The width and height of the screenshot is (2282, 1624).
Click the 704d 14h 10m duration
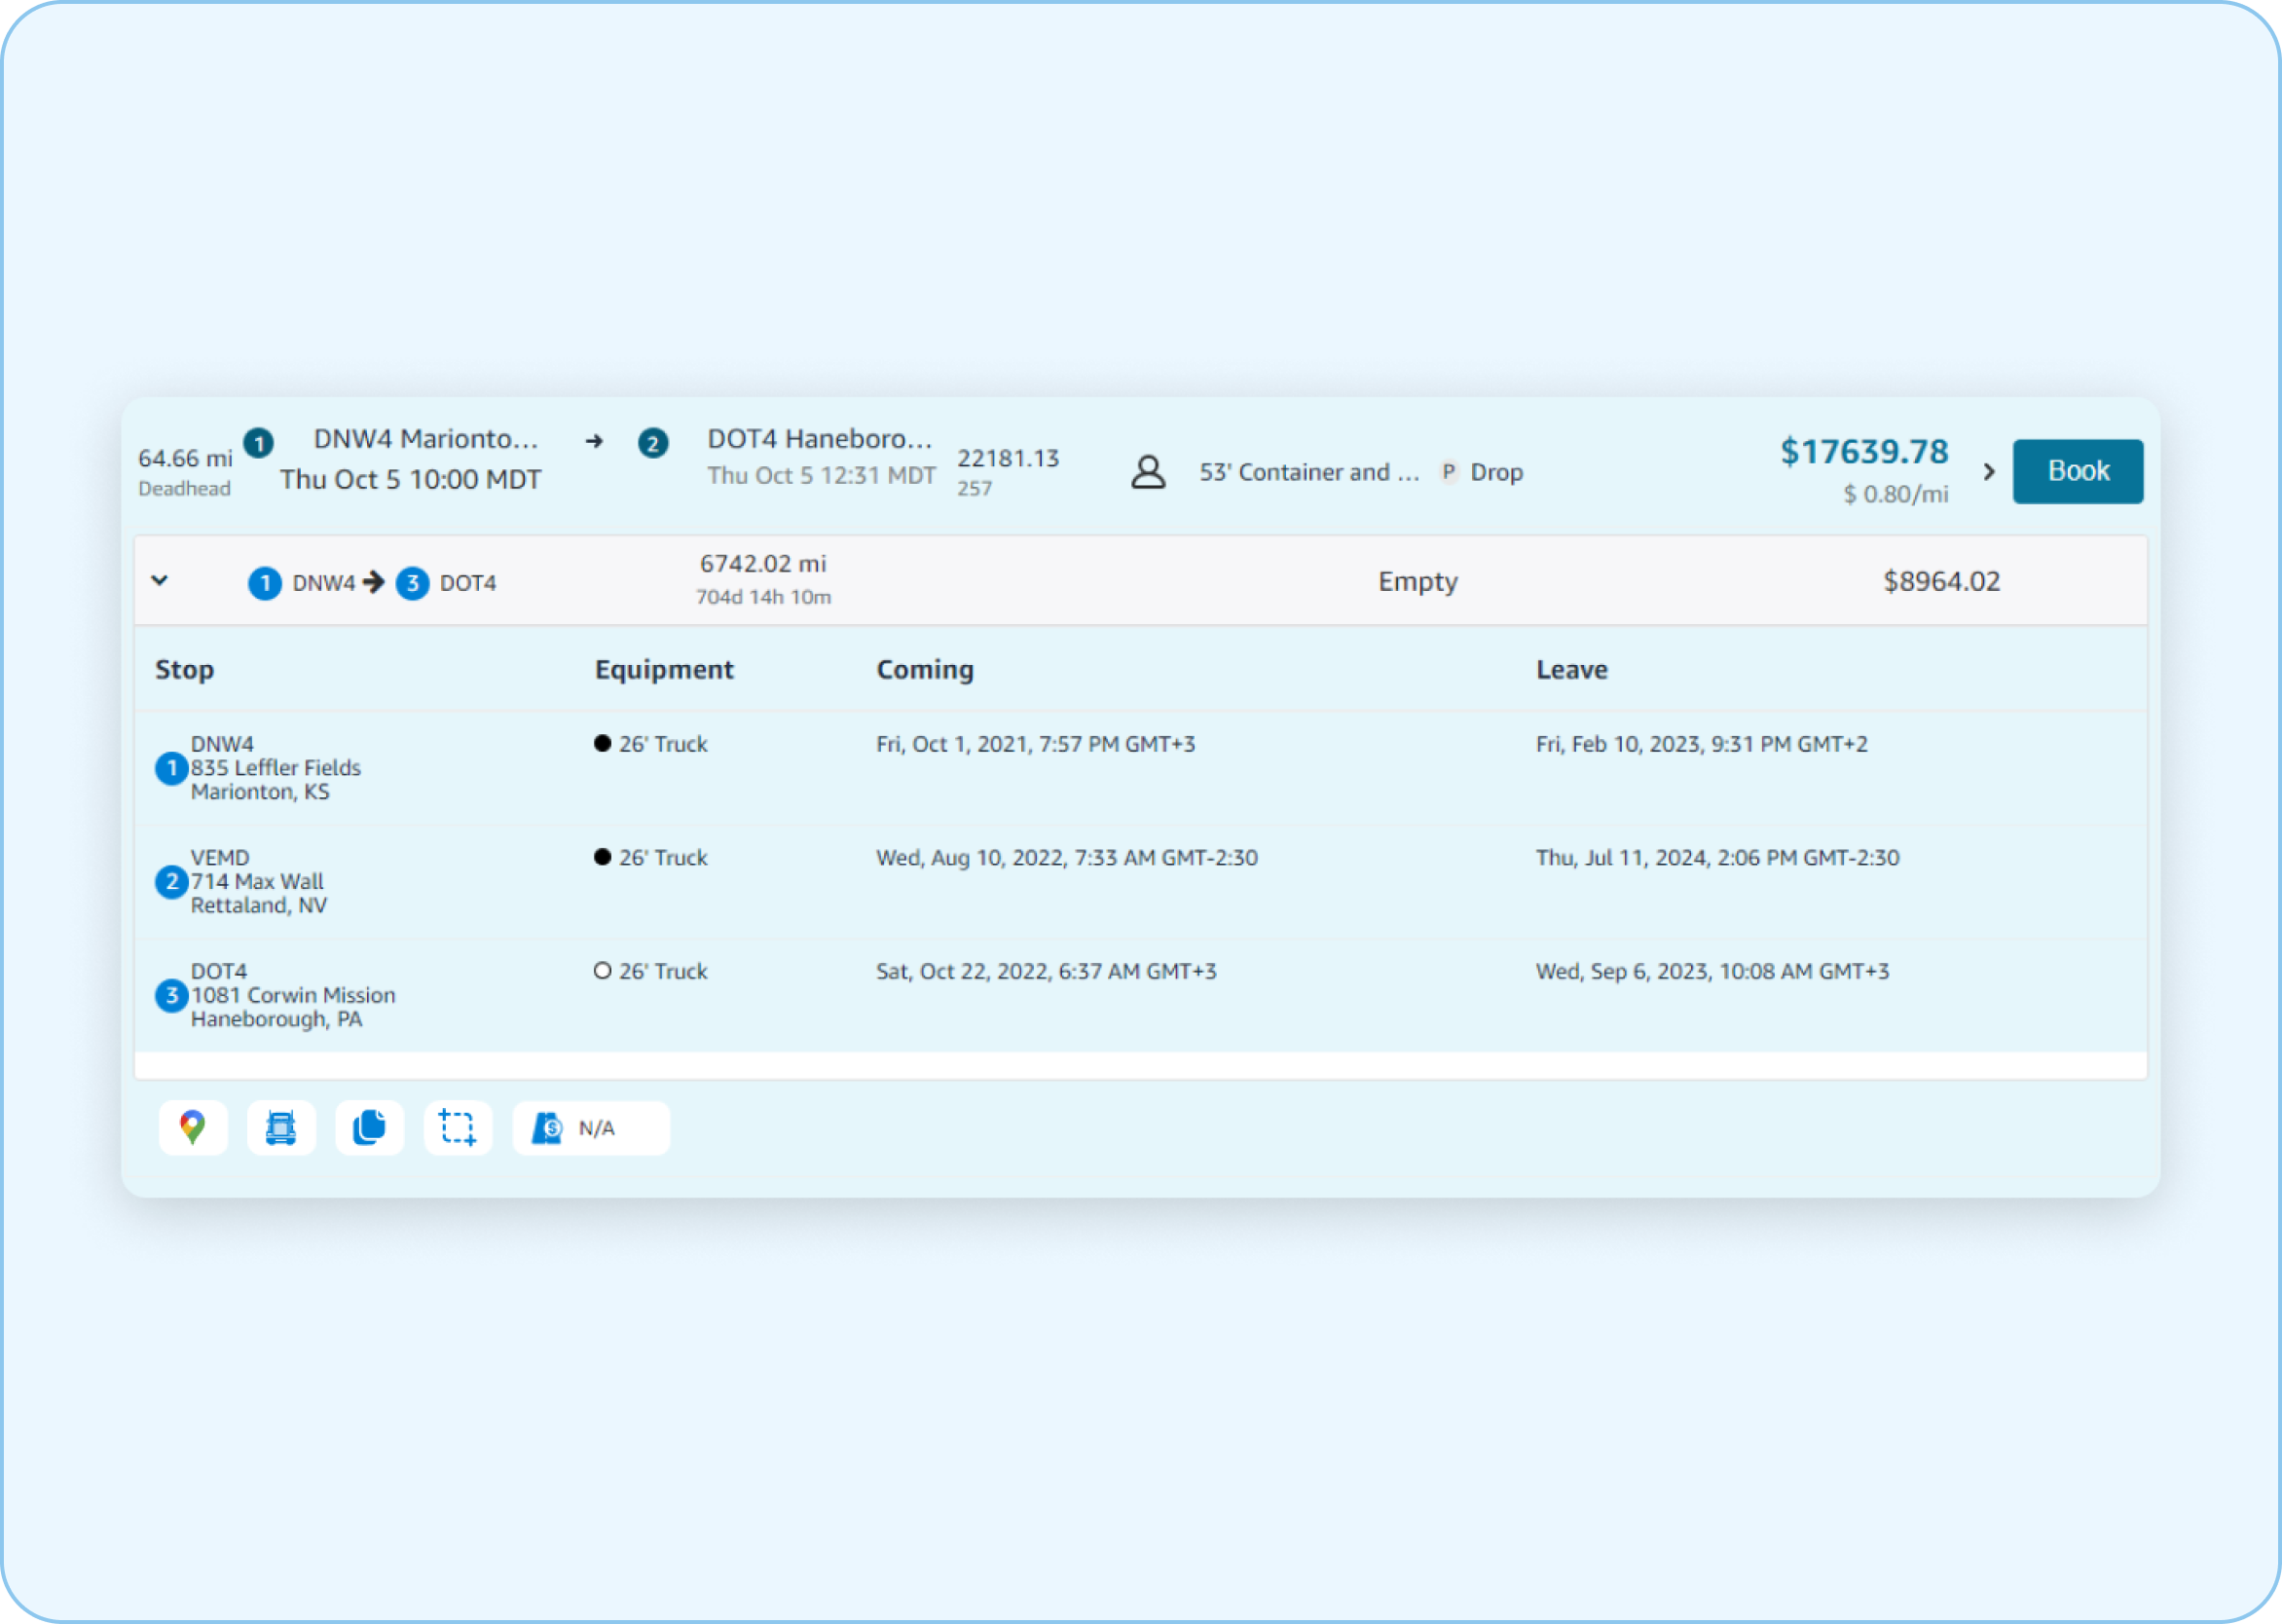[763, 597]
